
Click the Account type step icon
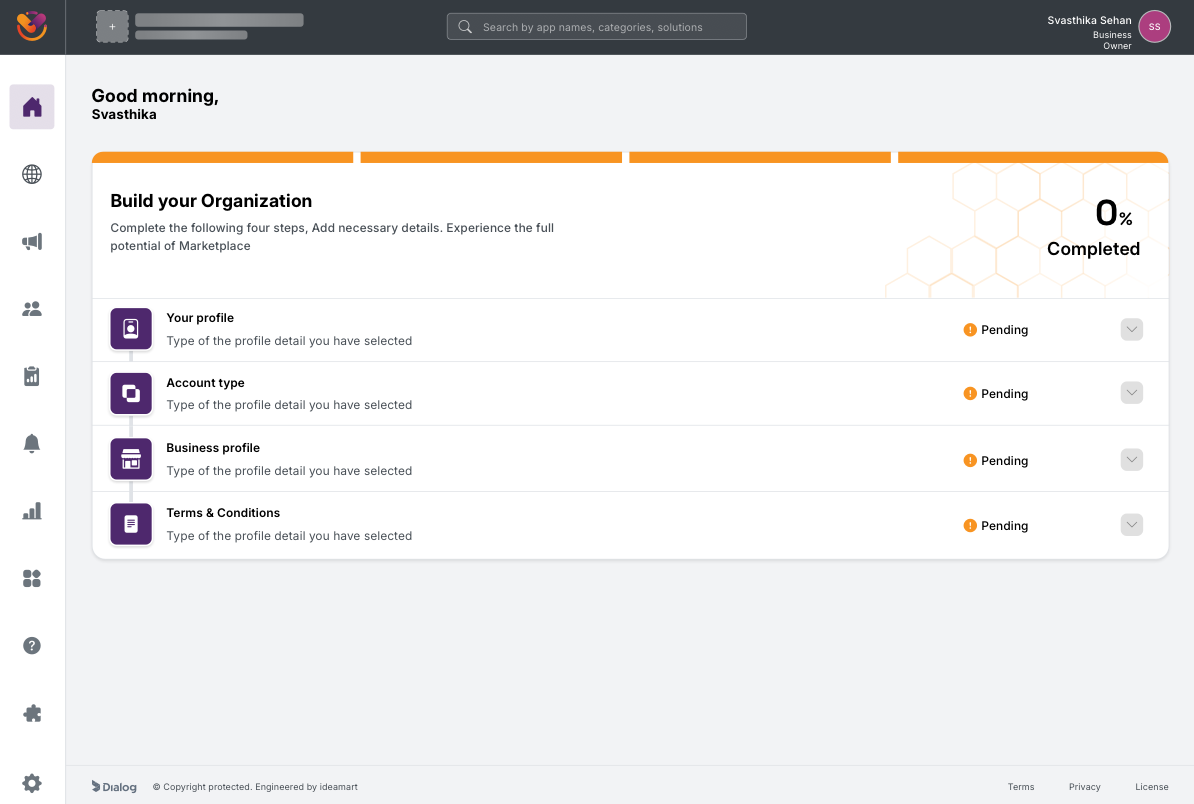131,394
